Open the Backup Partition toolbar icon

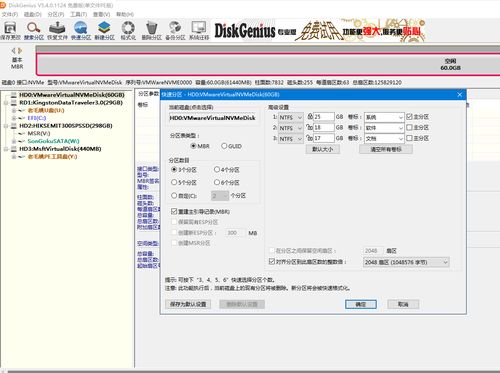click(x=175, y=28)
